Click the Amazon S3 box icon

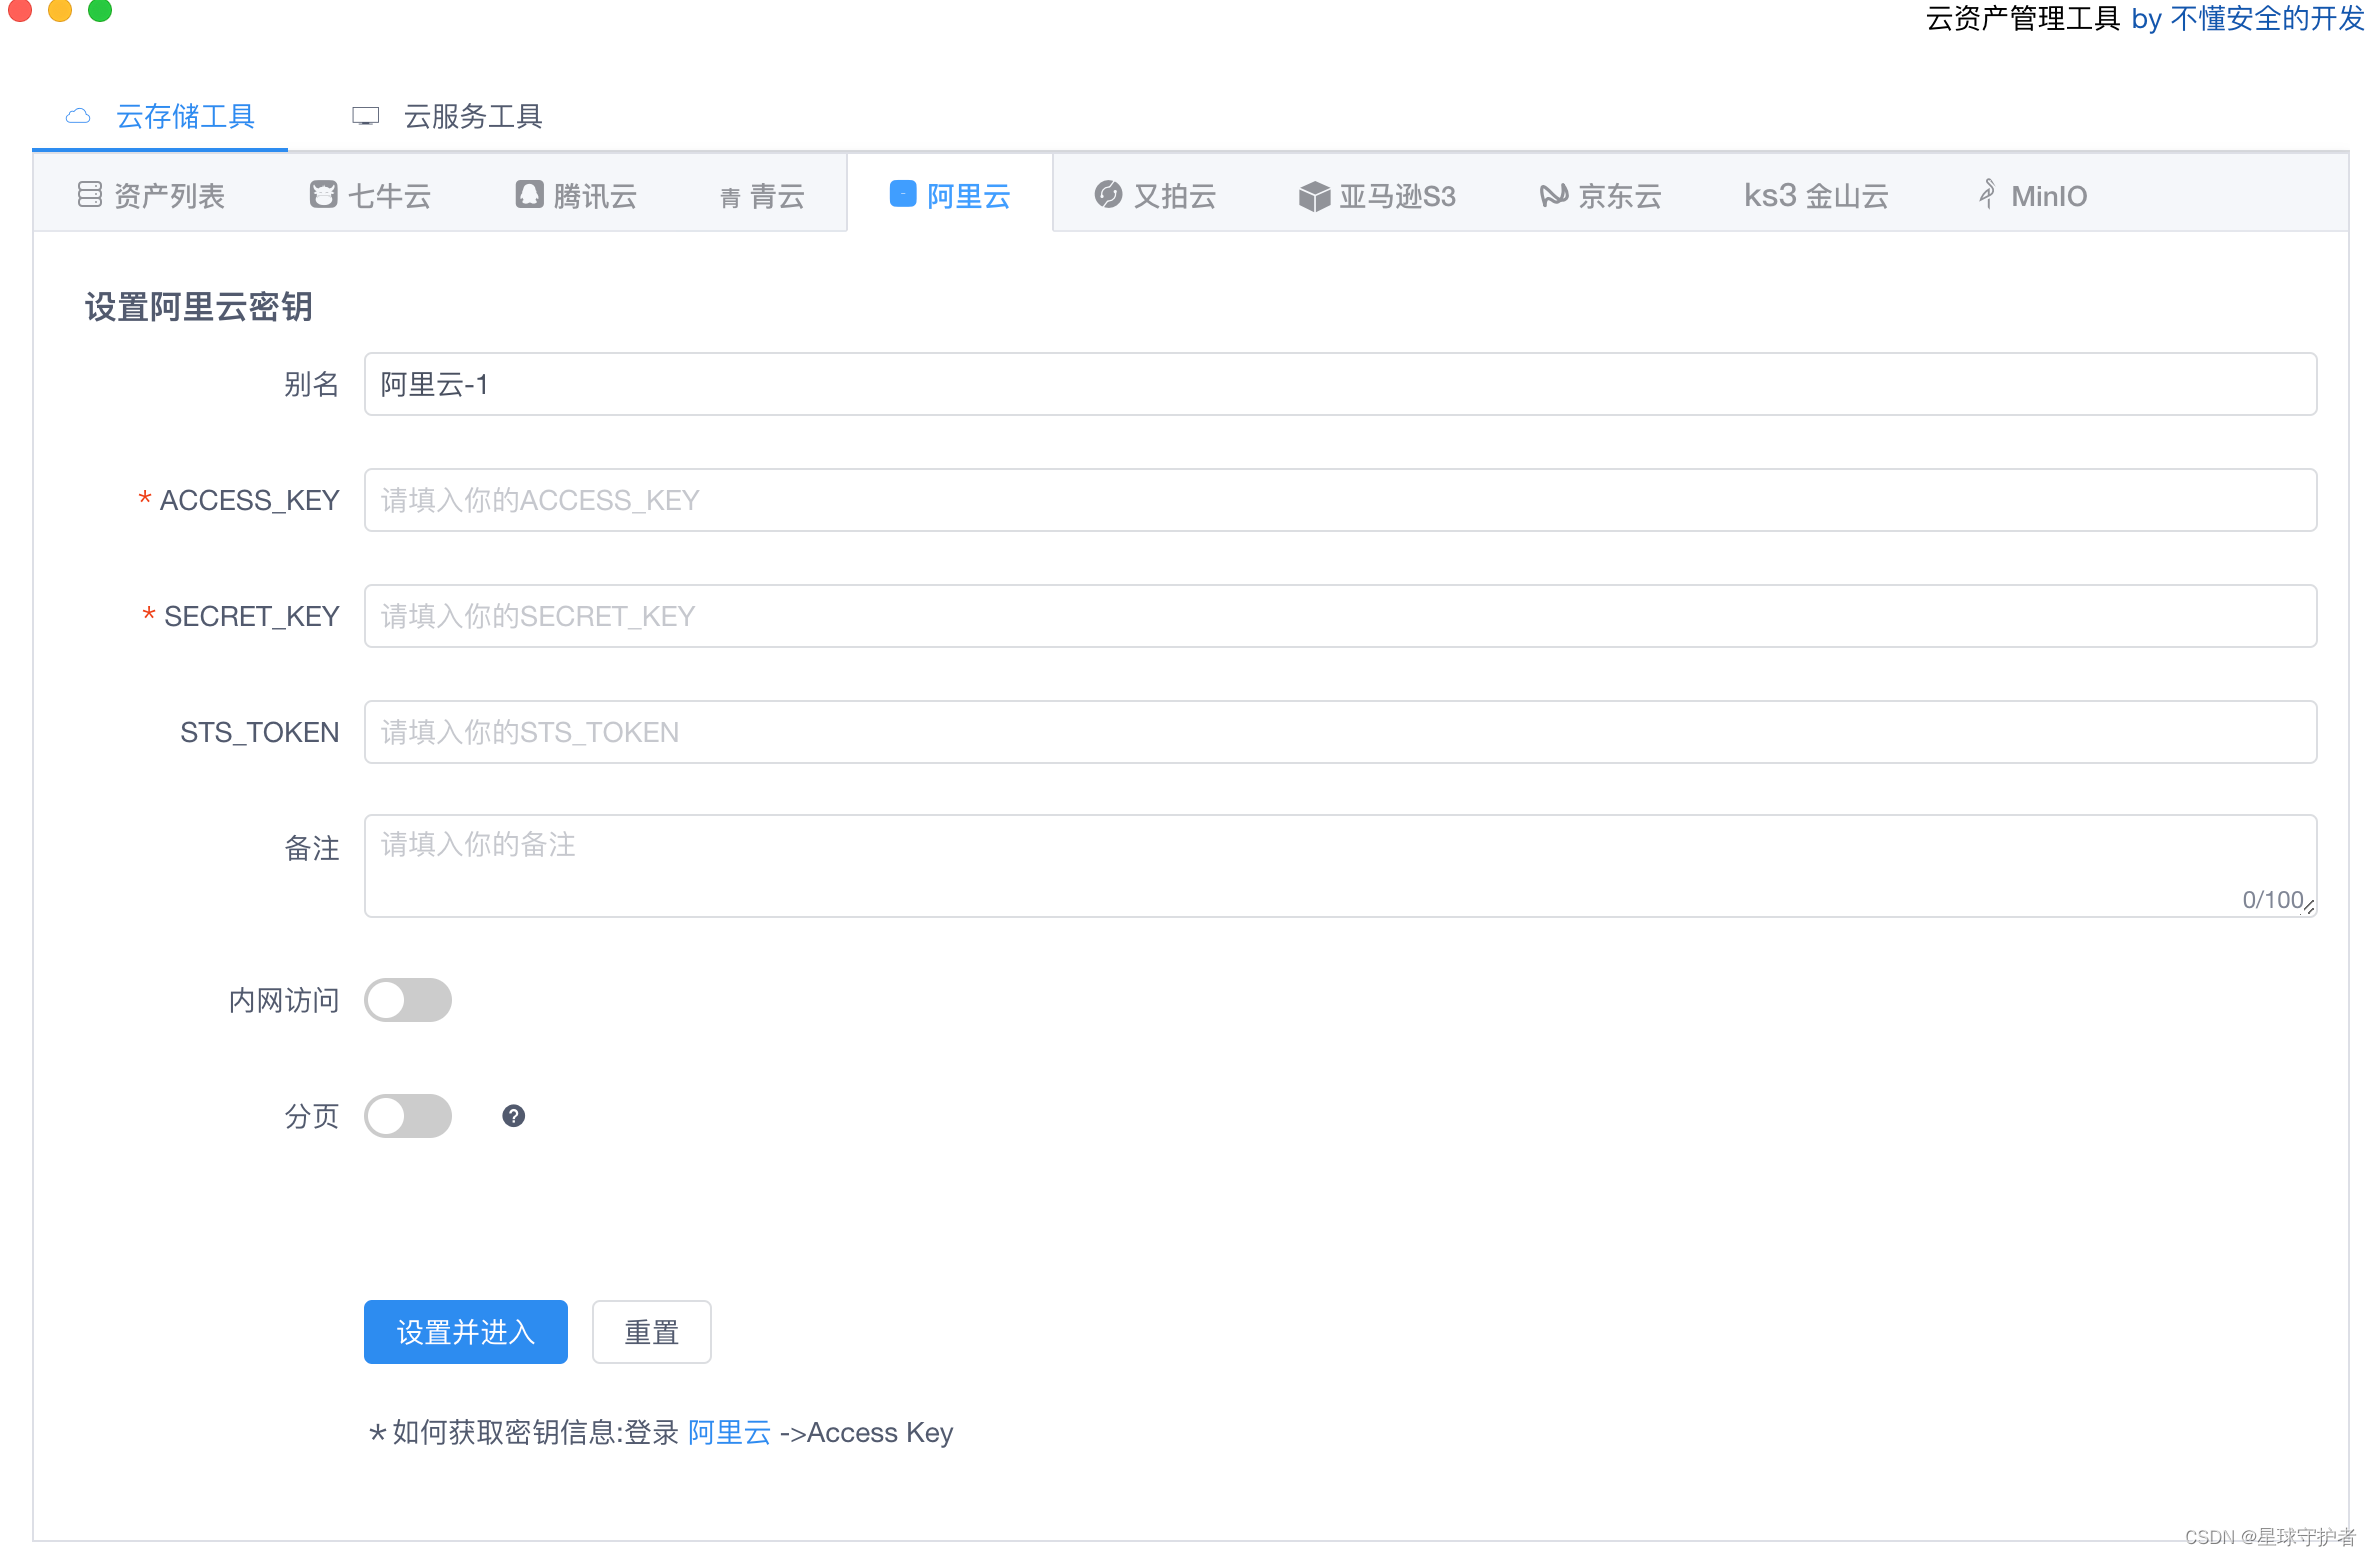click(1313, 196)
